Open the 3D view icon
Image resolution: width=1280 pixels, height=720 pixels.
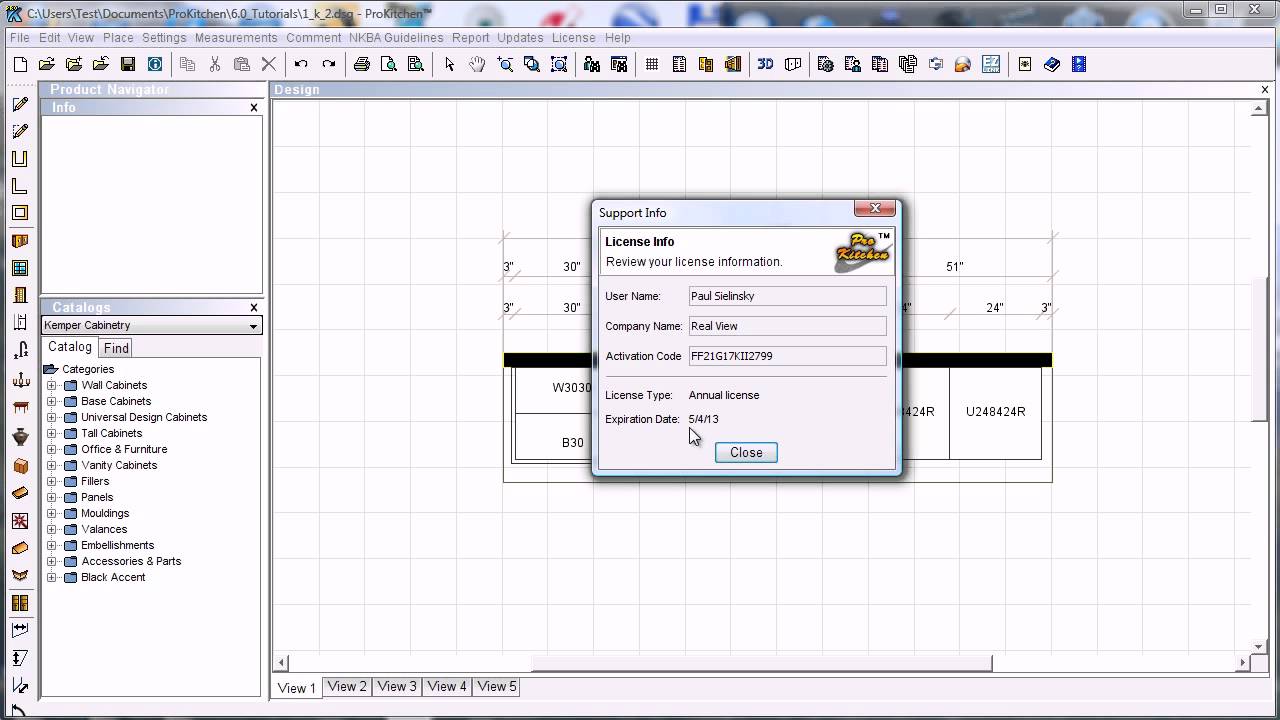(765, 64)
